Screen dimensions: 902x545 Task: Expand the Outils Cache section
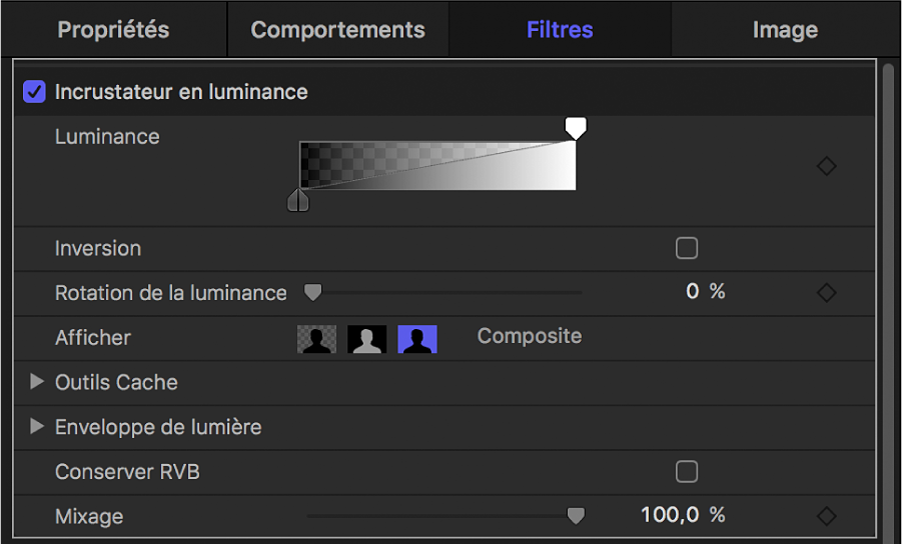coord(38,382)
